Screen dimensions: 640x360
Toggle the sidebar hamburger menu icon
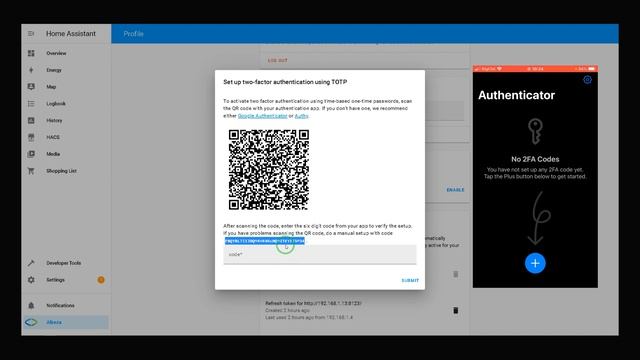[31, 33]
